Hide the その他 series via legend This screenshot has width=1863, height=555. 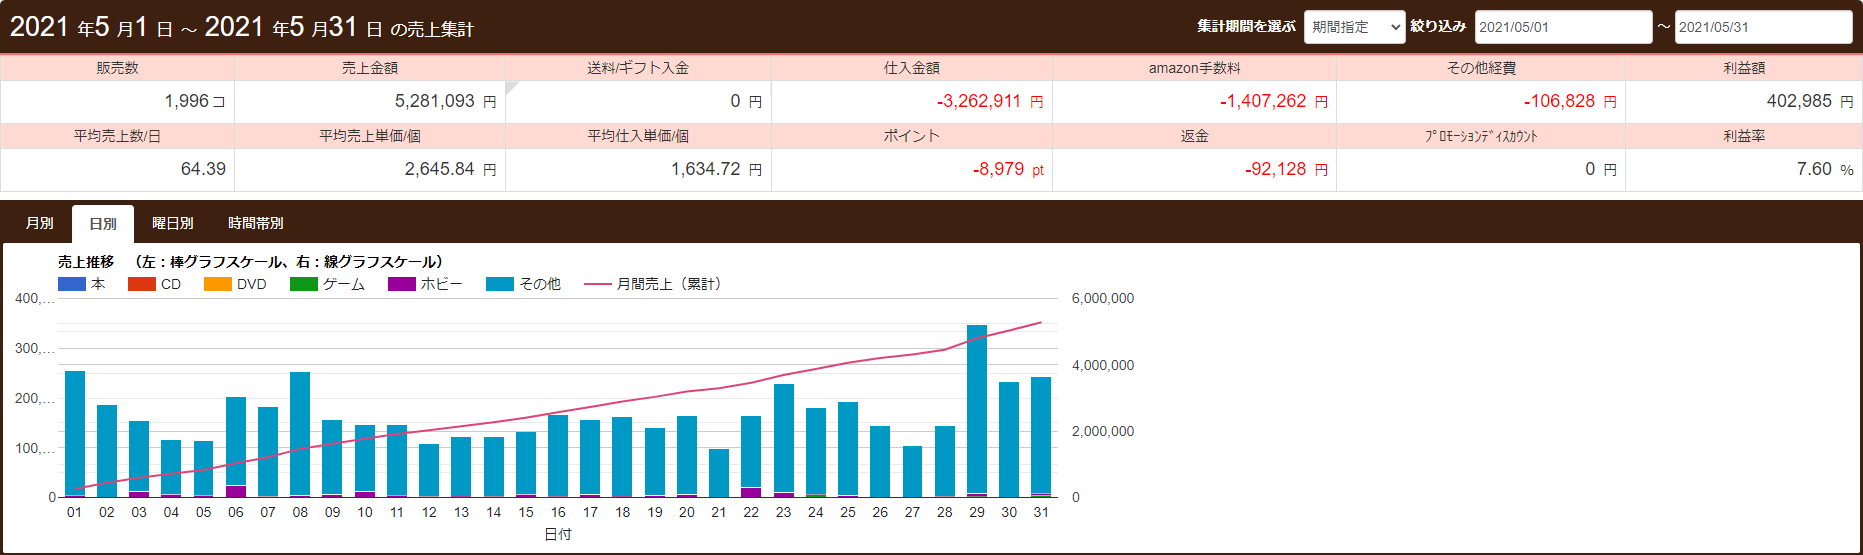point(499,284)
